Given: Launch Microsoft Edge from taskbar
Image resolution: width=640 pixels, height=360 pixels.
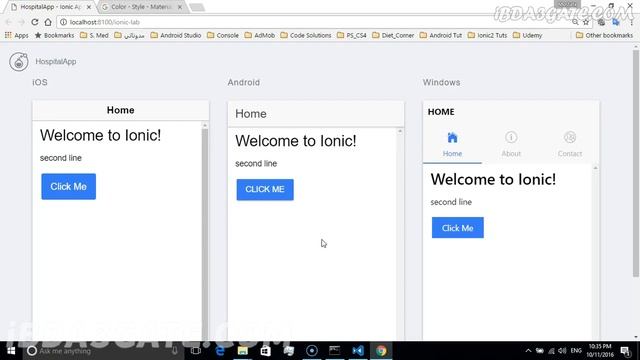Looking at the screenshot, I should click(x=220, y=351).
